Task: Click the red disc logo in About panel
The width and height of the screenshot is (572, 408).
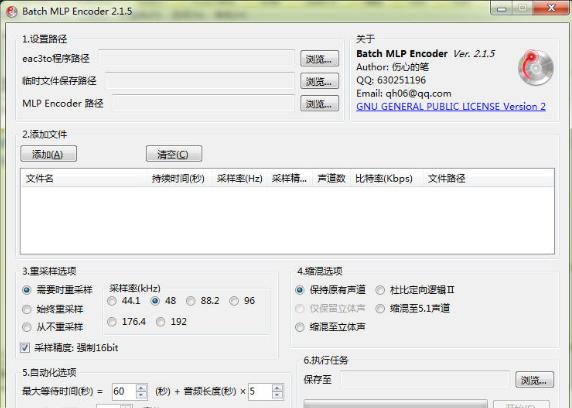Action: click(x=536, y=68)
